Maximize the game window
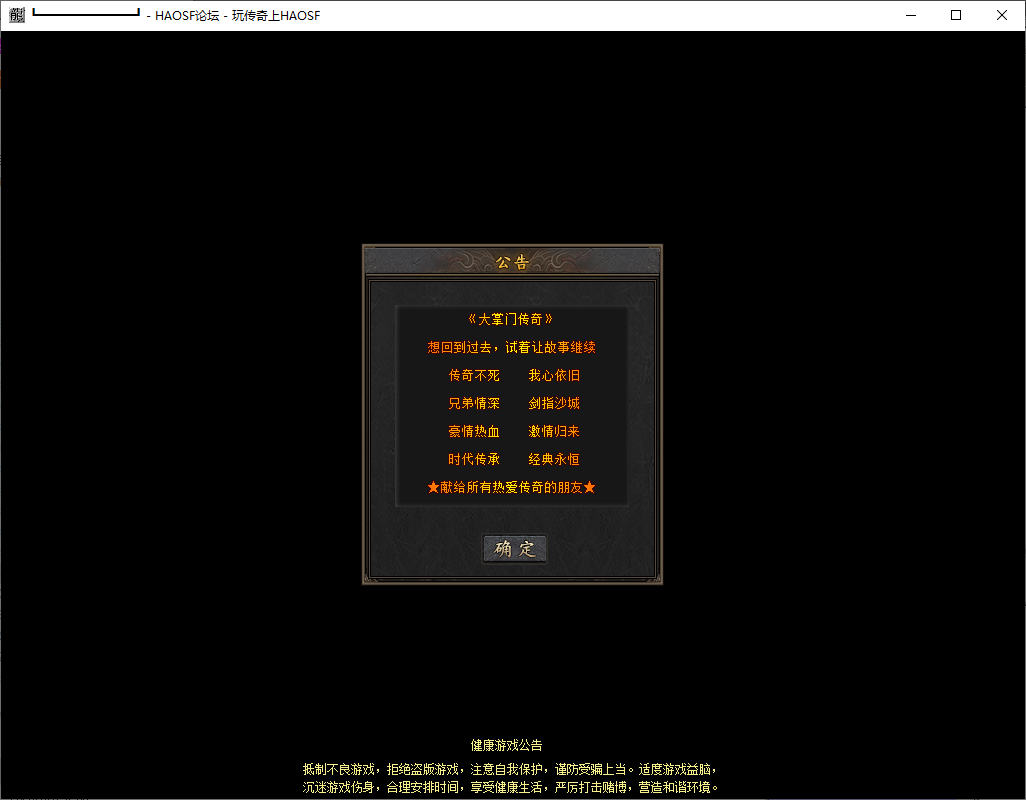The height and width of the screenshot is (800, 1026). (x=956, y=16)
